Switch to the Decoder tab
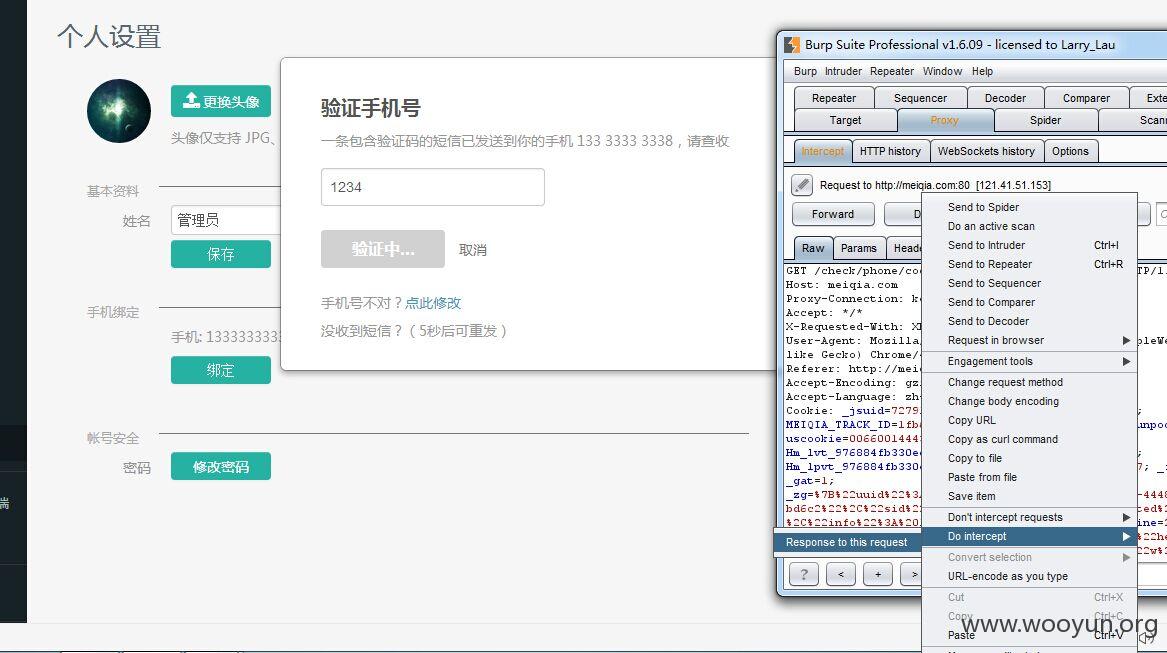Image resolution: width=1167 pixels, height=653 pixels. tap(1005, 98)
